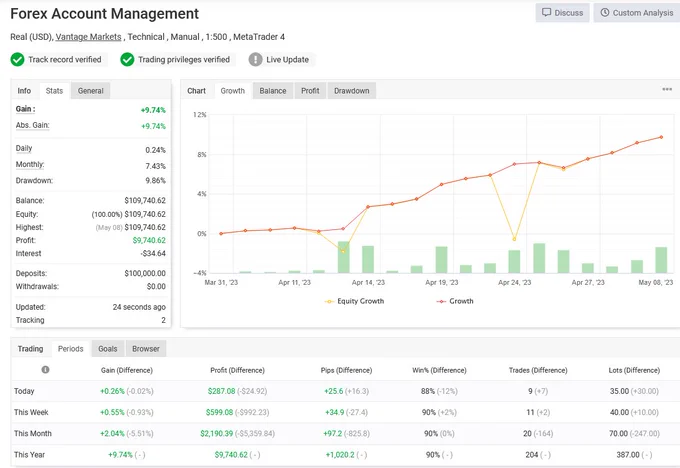Click This Month's lots 70.00
Viewport: 680px width, 468px height.
(618, 434)
